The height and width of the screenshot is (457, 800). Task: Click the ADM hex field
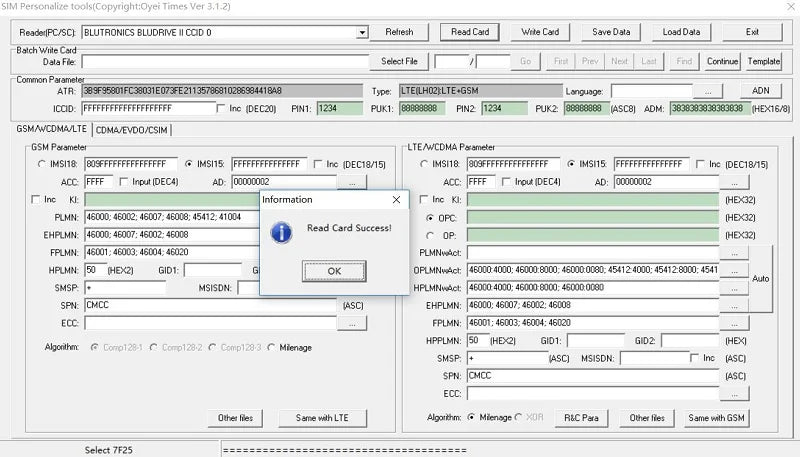point(710,109)
